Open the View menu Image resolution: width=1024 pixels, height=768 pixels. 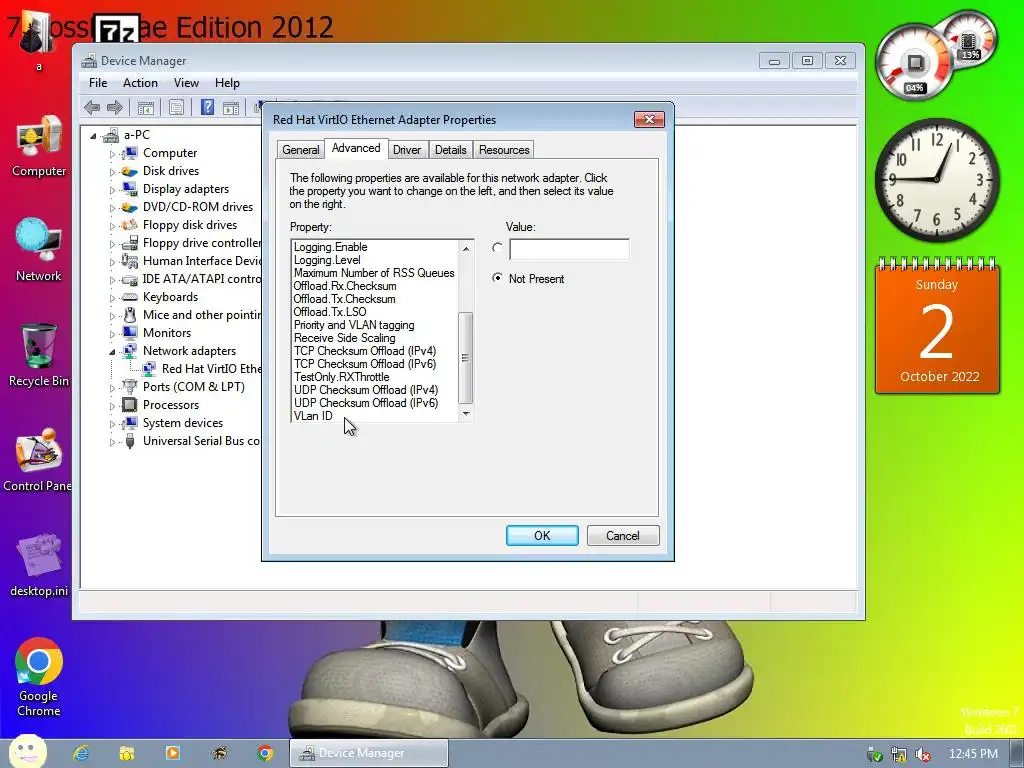[186, 83]
